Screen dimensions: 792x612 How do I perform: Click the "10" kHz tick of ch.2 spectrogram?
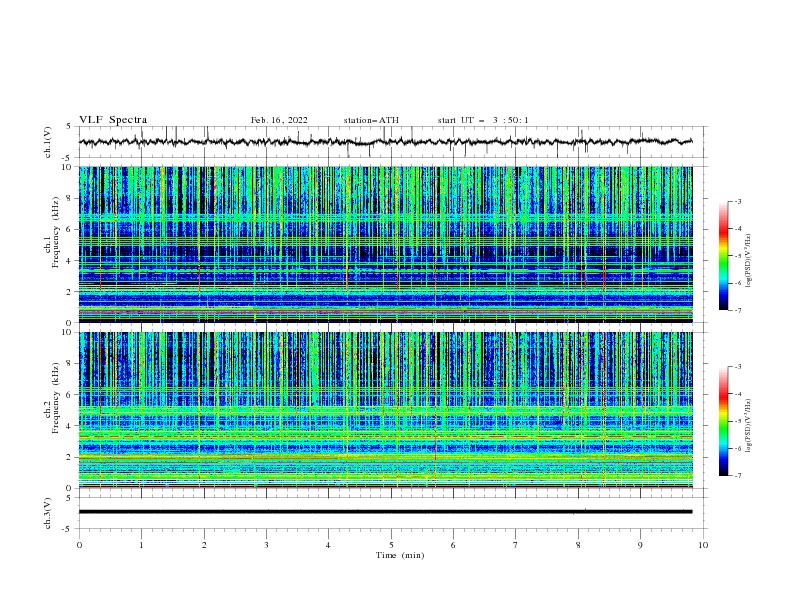[x=68, y=332]
